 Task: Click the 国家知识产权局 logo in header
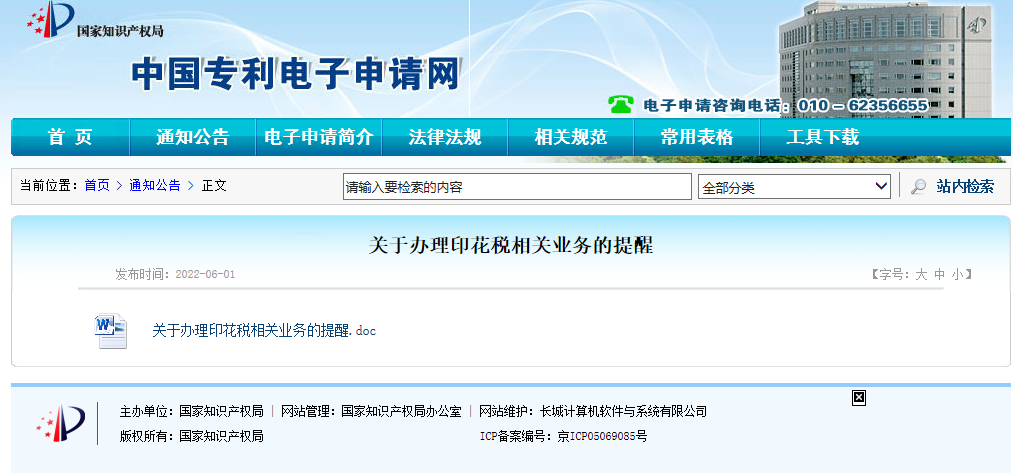pos(94,21)
